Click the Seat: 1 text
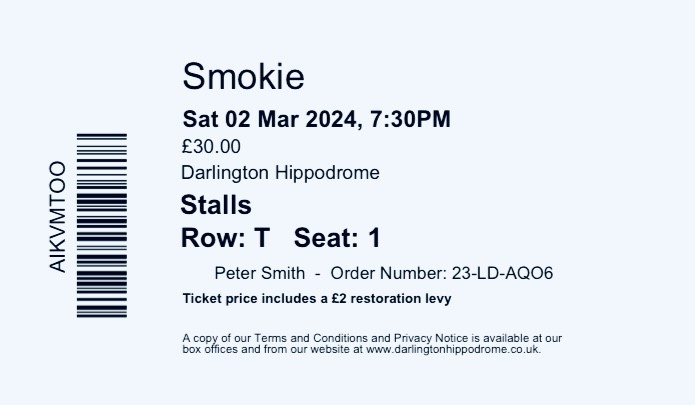The width and height of the screenshot is (695, 405). 337,239
